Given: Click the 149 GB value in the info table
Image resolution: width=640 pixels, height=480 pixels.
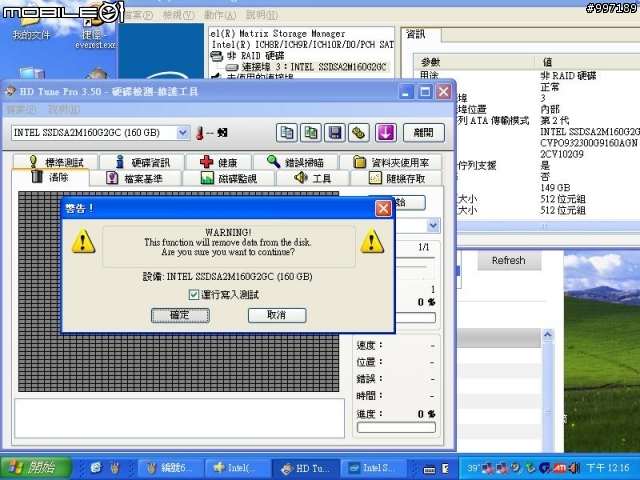Looking at the screenshot, I should pos(555,188).
